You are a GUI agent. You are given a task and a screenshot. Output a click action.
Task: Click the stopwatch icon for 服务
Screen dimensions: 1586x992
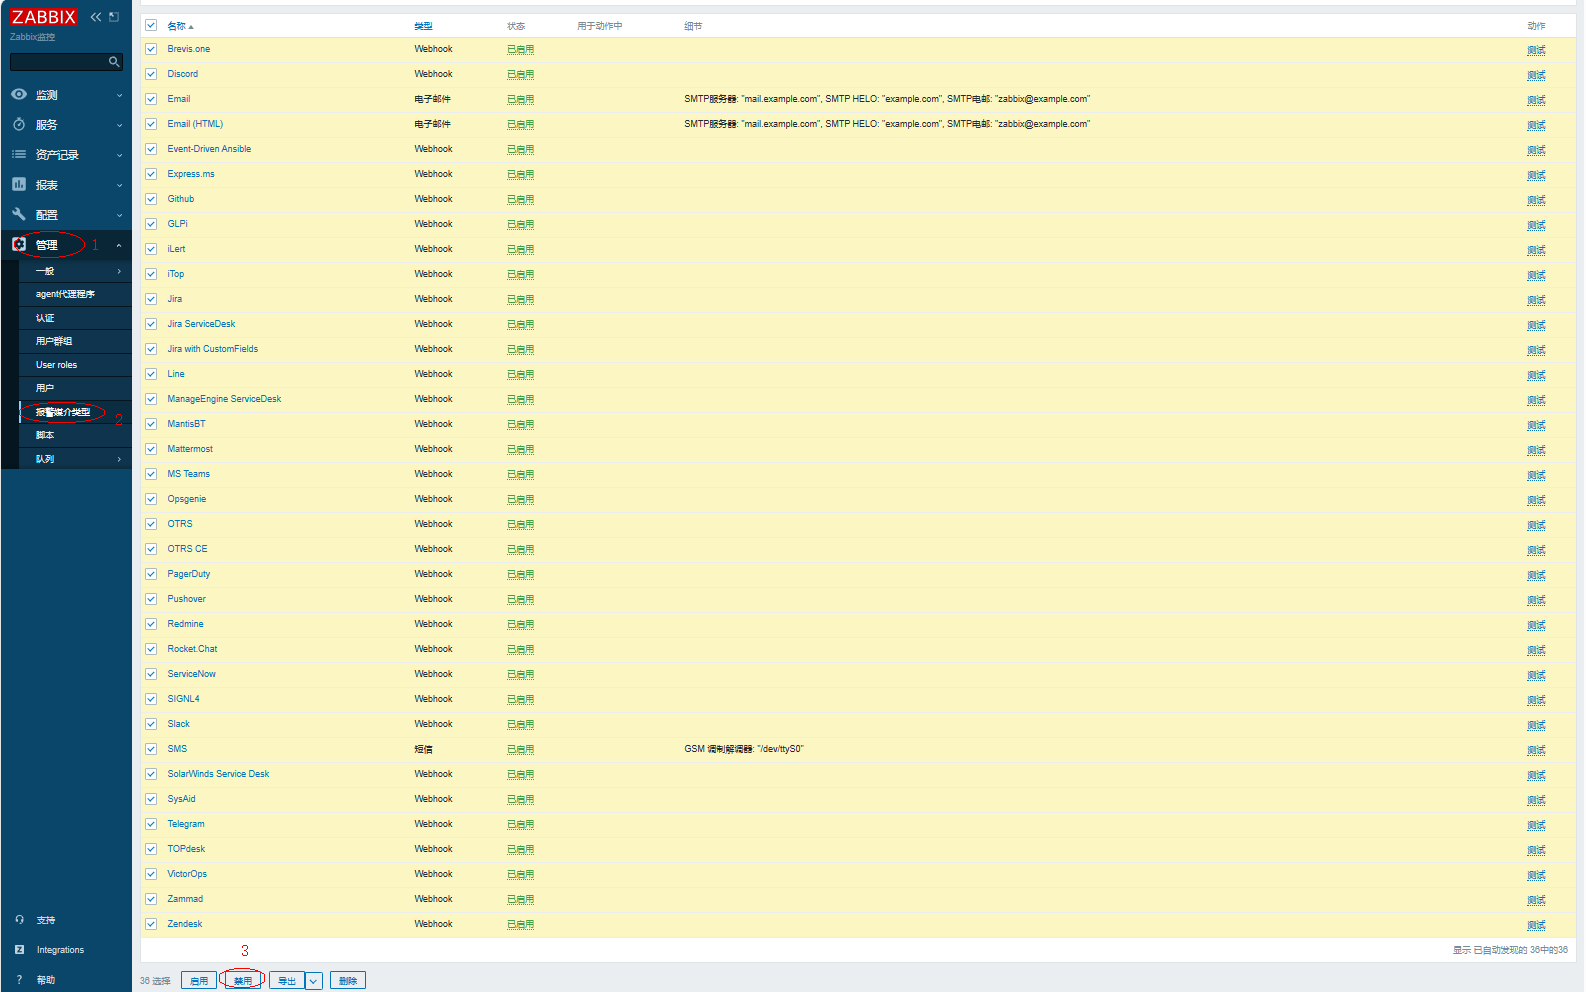click(x=19, y=124)
